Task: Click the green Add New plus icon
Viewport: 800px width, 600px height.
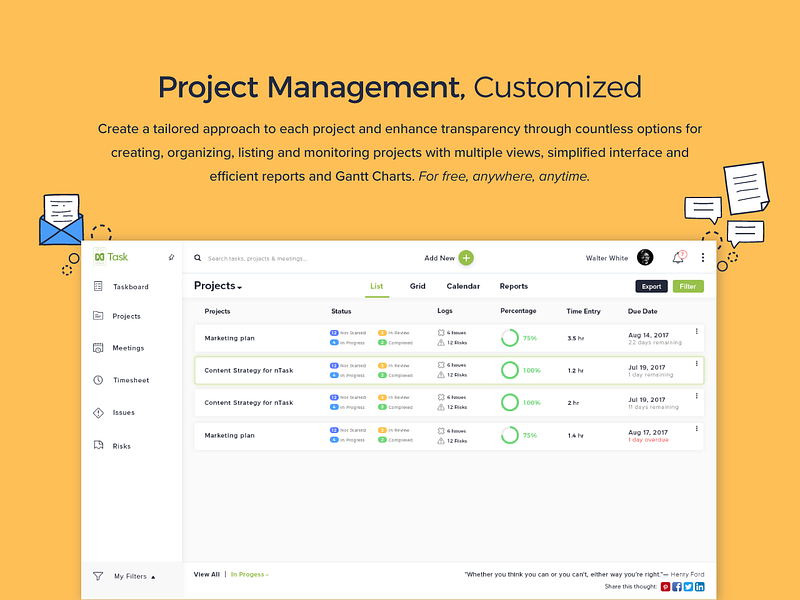Action: click(x=466, y=258)
